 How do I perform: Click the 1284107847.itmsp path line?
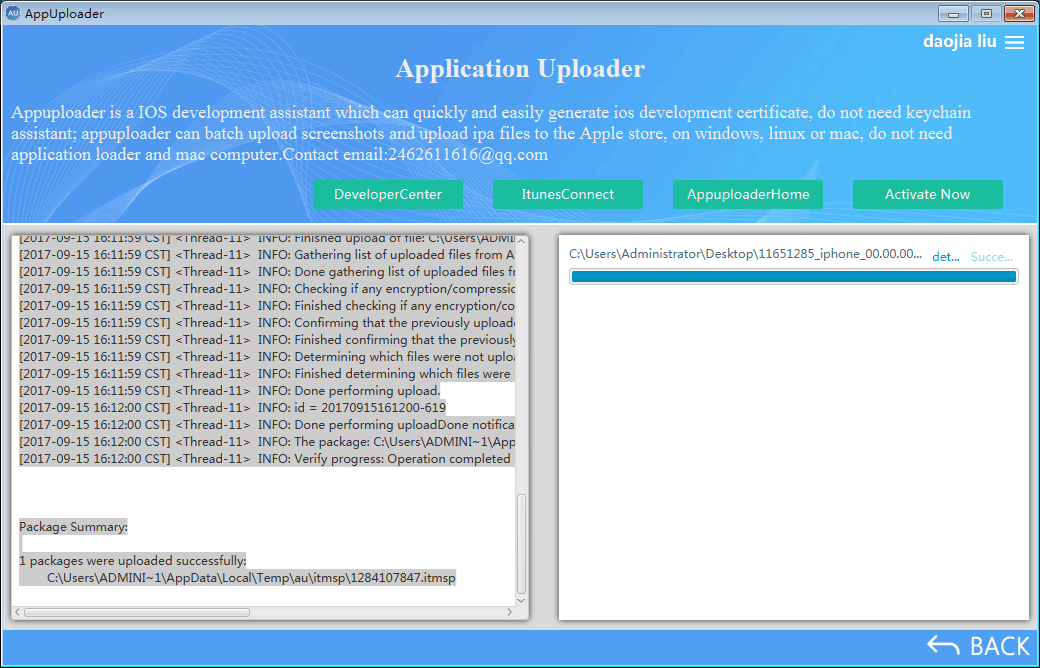[x=251, y=578]
